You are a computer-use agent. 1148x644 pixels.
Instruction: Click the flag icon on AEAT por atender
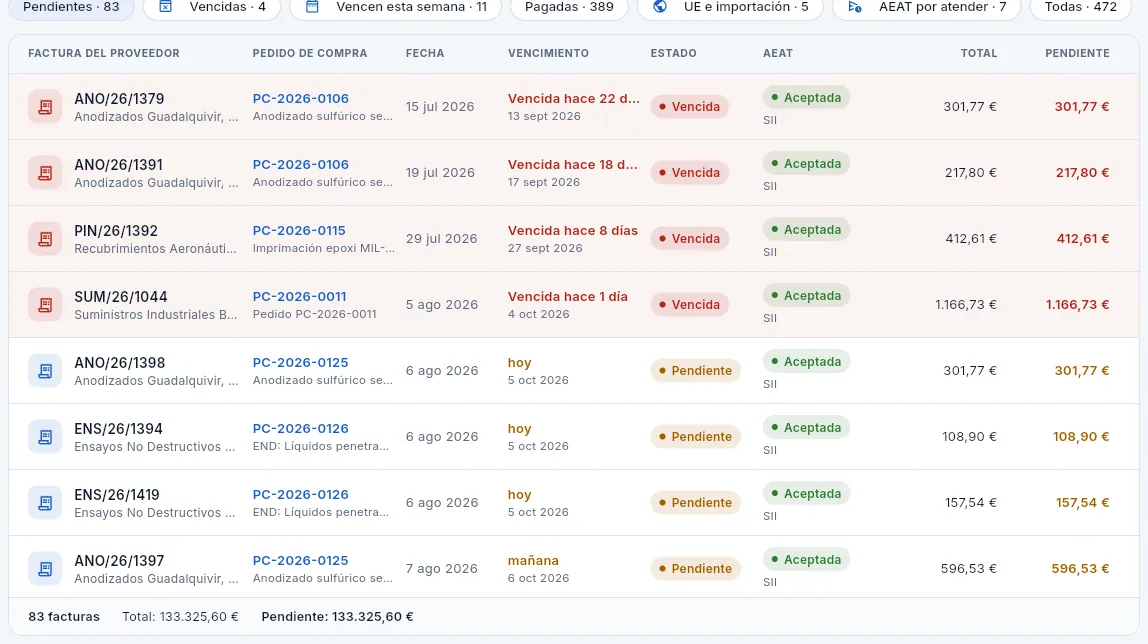(x=854, y=7)
